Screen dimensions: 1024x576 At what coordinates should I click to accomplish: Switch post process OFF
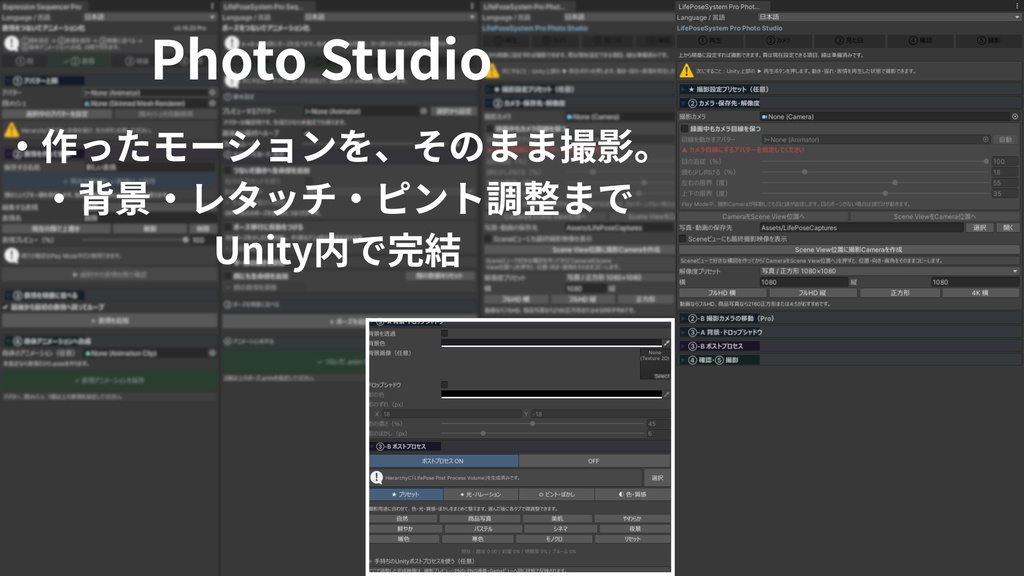coord(594,461)
